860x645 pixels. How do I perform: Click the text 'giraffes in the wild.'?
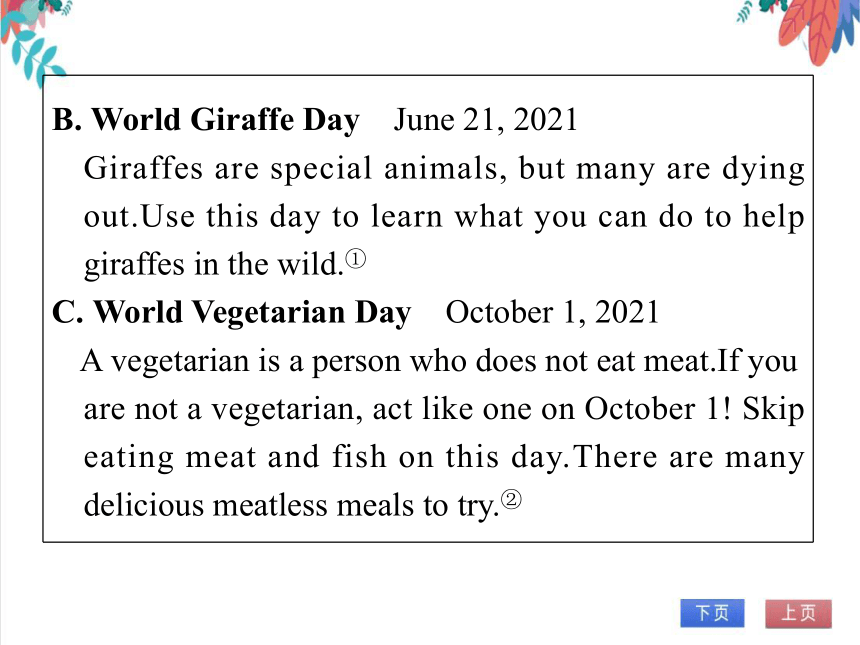tap(213, 265)
